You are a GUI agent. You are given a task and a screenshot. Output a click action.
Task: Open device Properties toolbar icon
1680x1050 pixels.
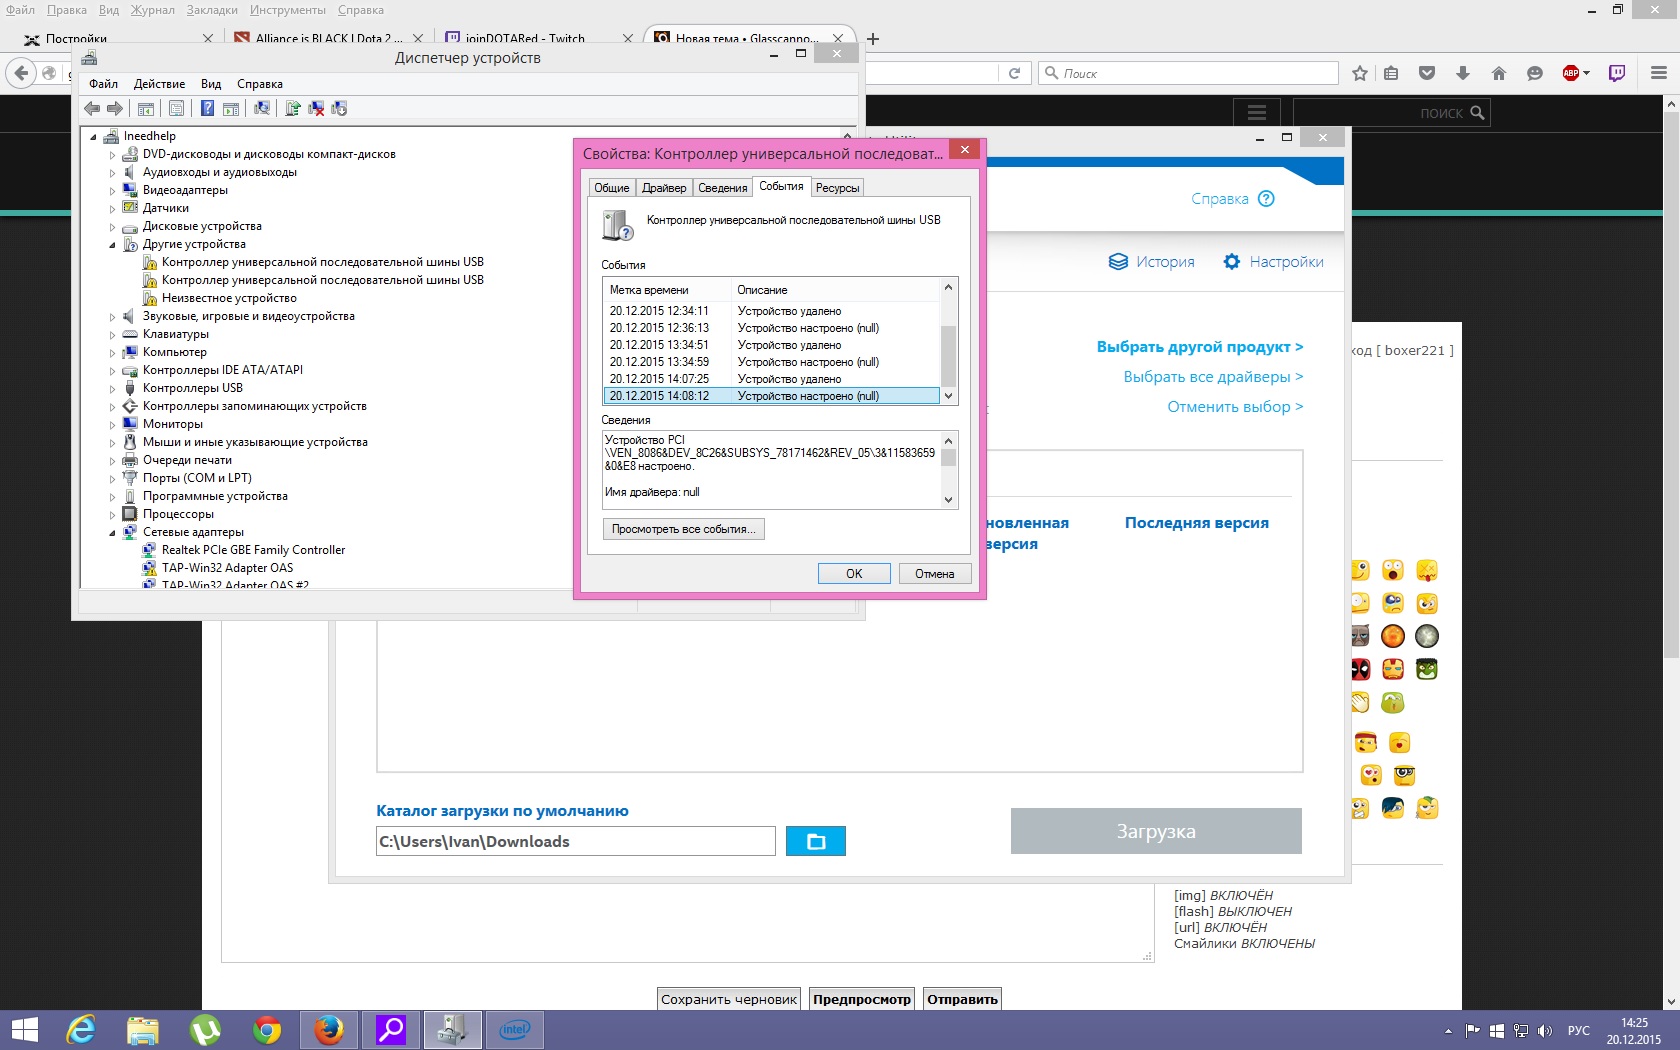176,108
